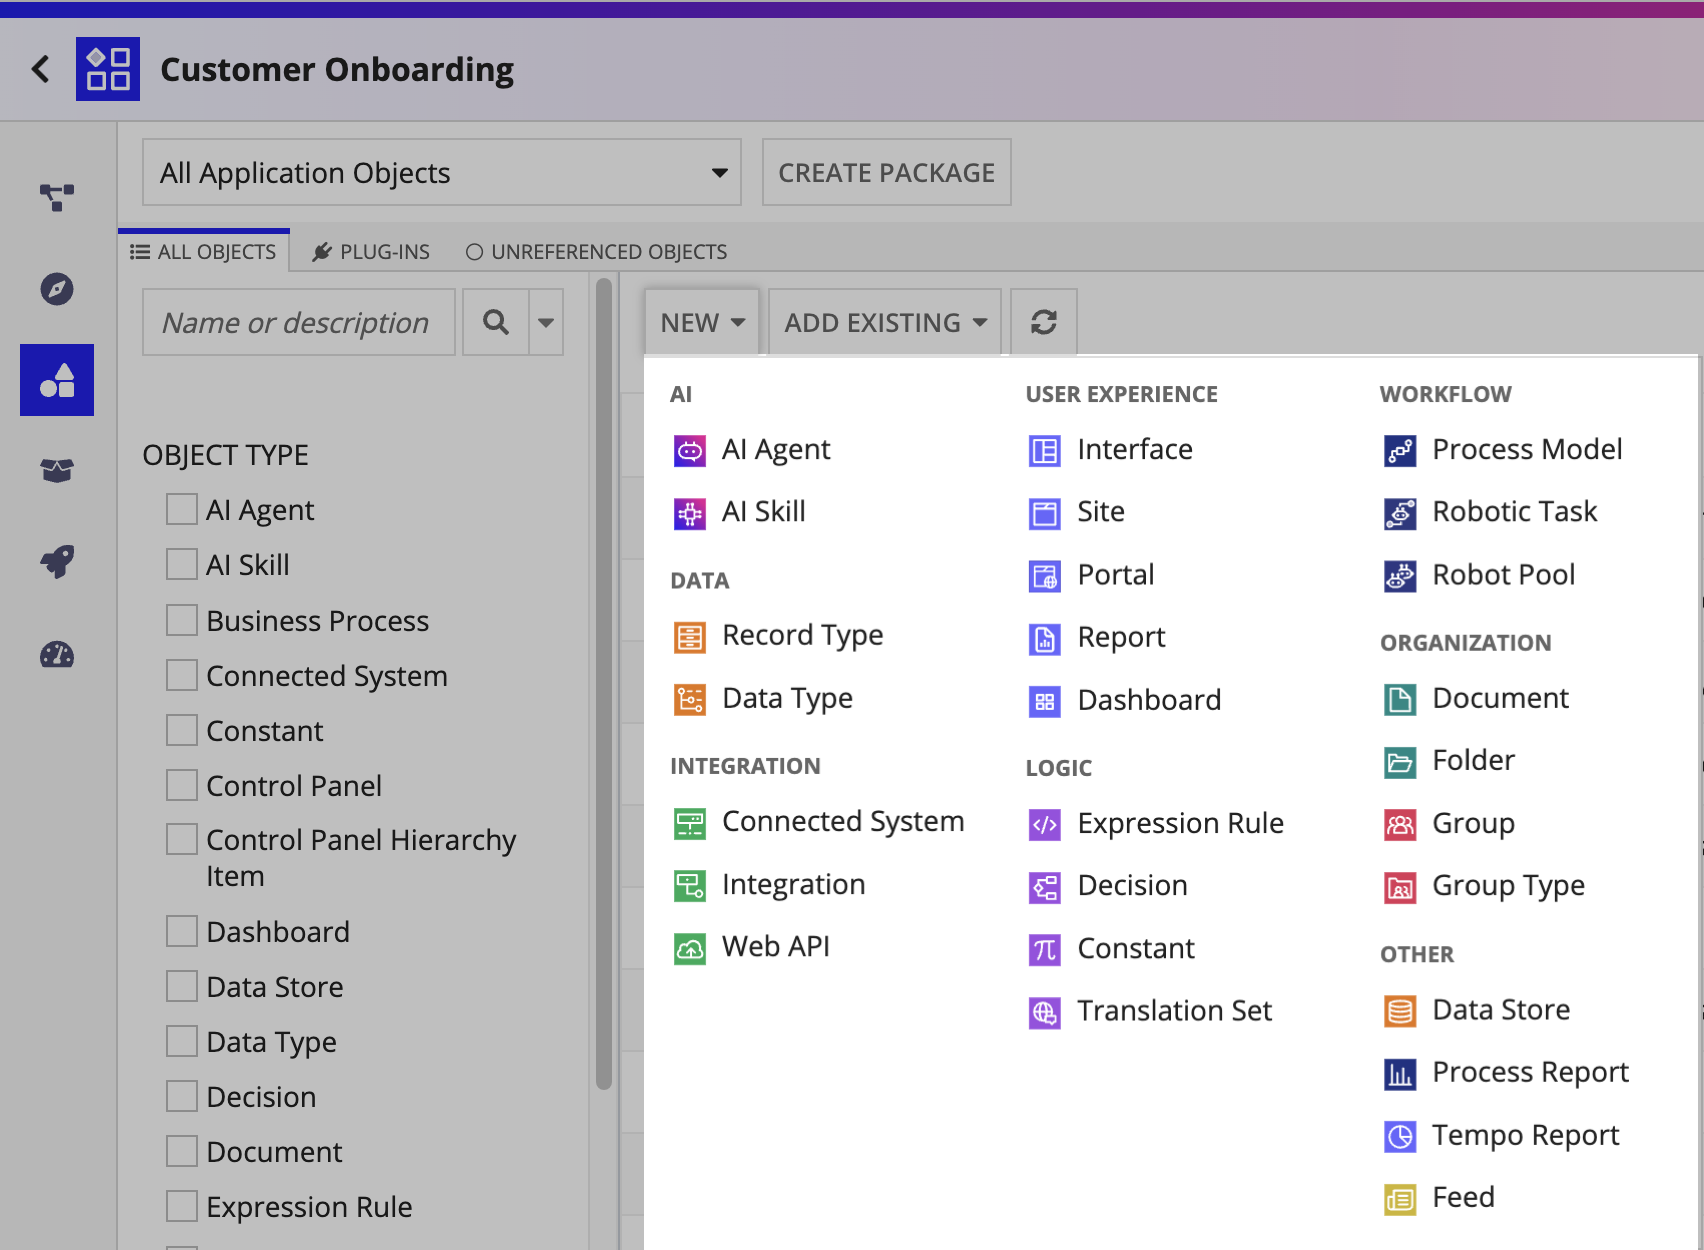Check the Business Process filter
This screenshot has height=1250, width=1704.
click(182, 620)
